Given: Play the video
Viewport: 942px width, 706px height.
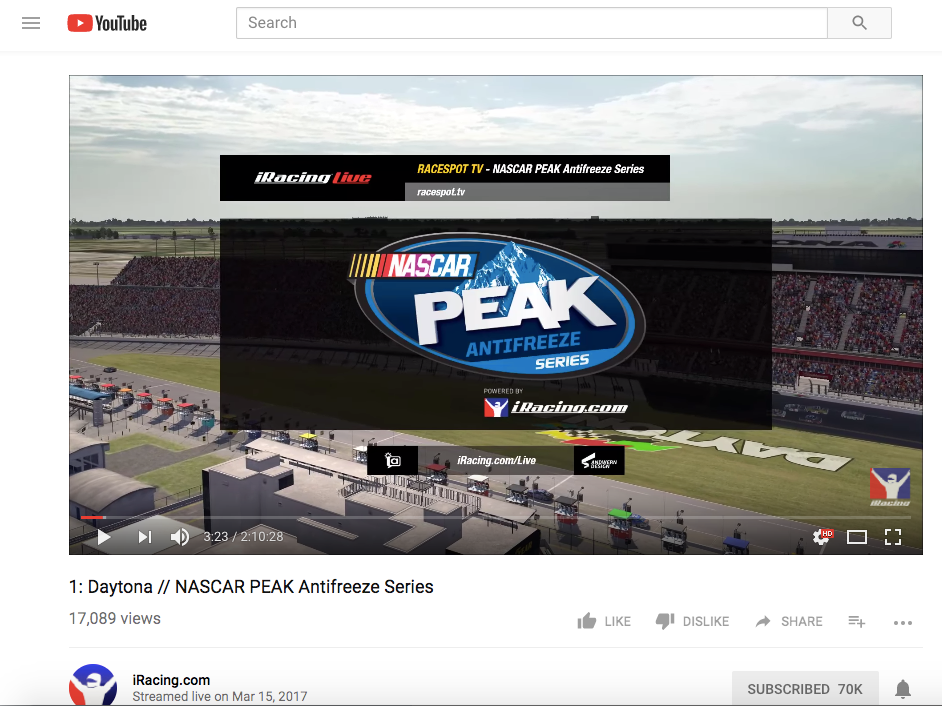Looking at the screenshot, I should (103, 537).
